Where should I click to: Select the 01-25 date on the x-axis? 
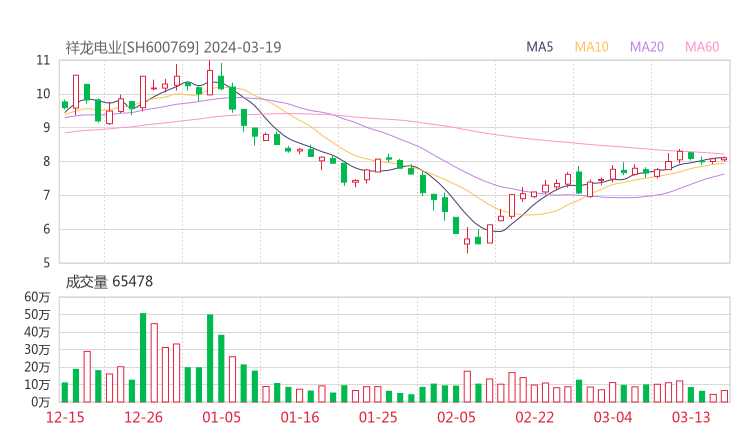click(378, 416)
